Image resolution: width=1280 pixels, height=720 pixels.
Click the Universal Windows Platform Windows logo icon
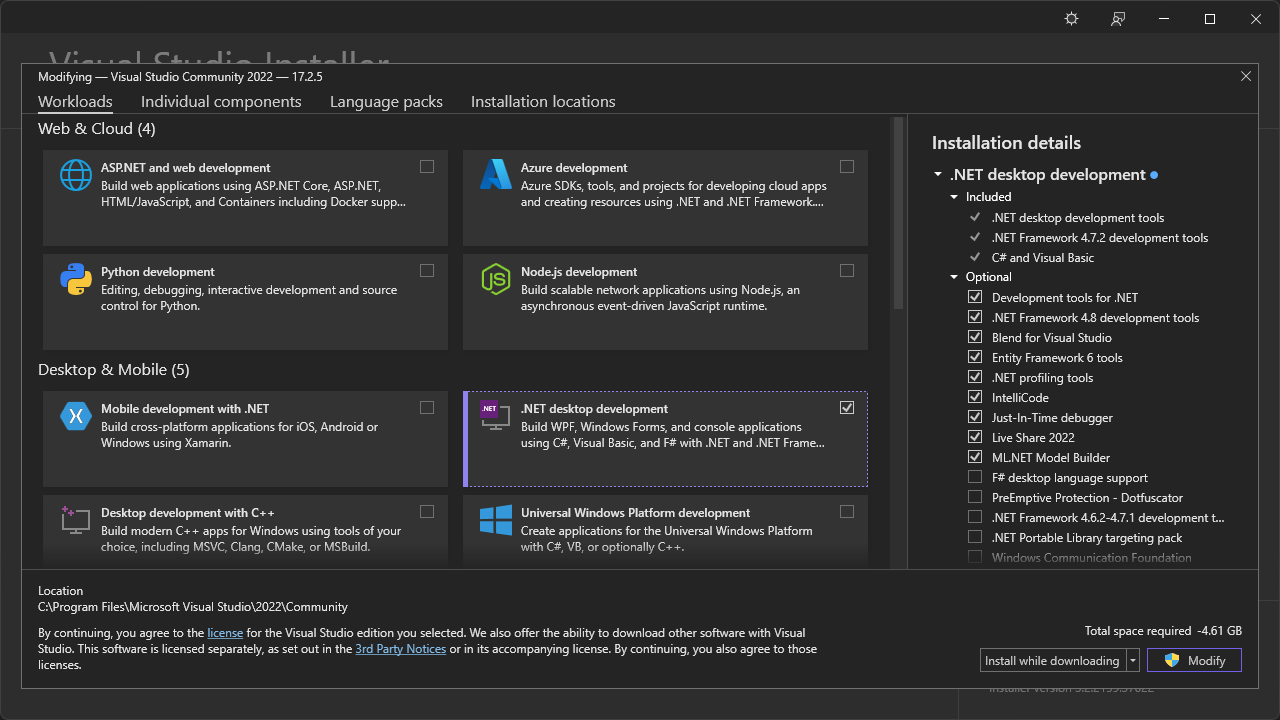tap(496, 520)
